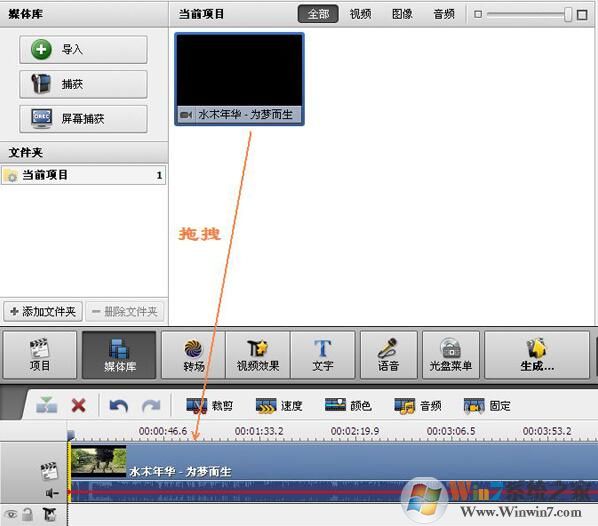The width and height of the screenshot is (598, 526).
Task: Switch to the 音频 filter tab
Action: point(444,14)
